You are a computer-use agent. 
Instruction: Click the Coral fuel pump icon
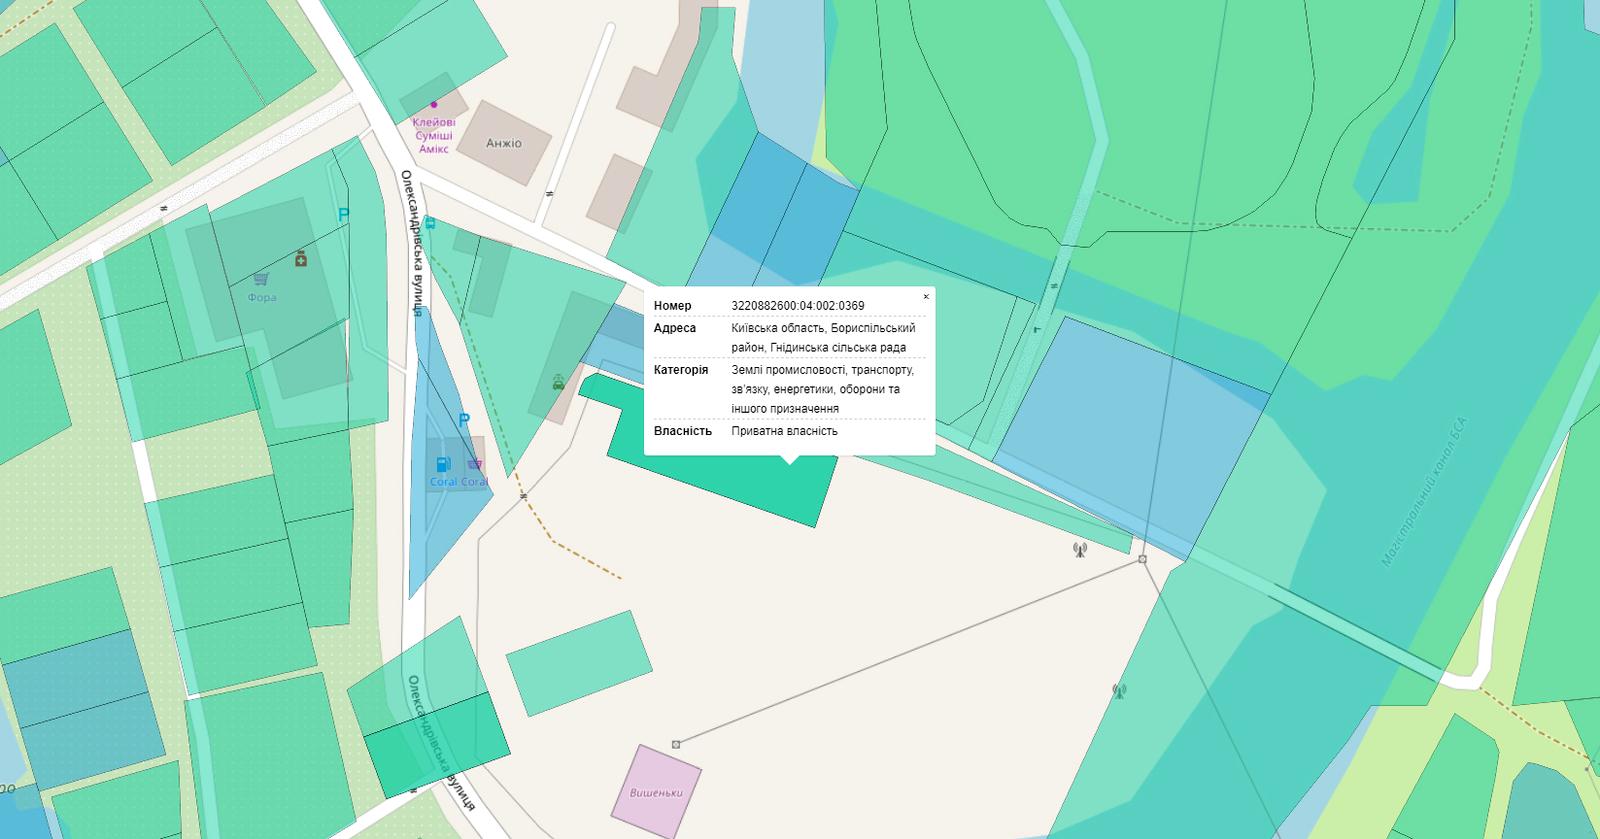tap(444, 464)
